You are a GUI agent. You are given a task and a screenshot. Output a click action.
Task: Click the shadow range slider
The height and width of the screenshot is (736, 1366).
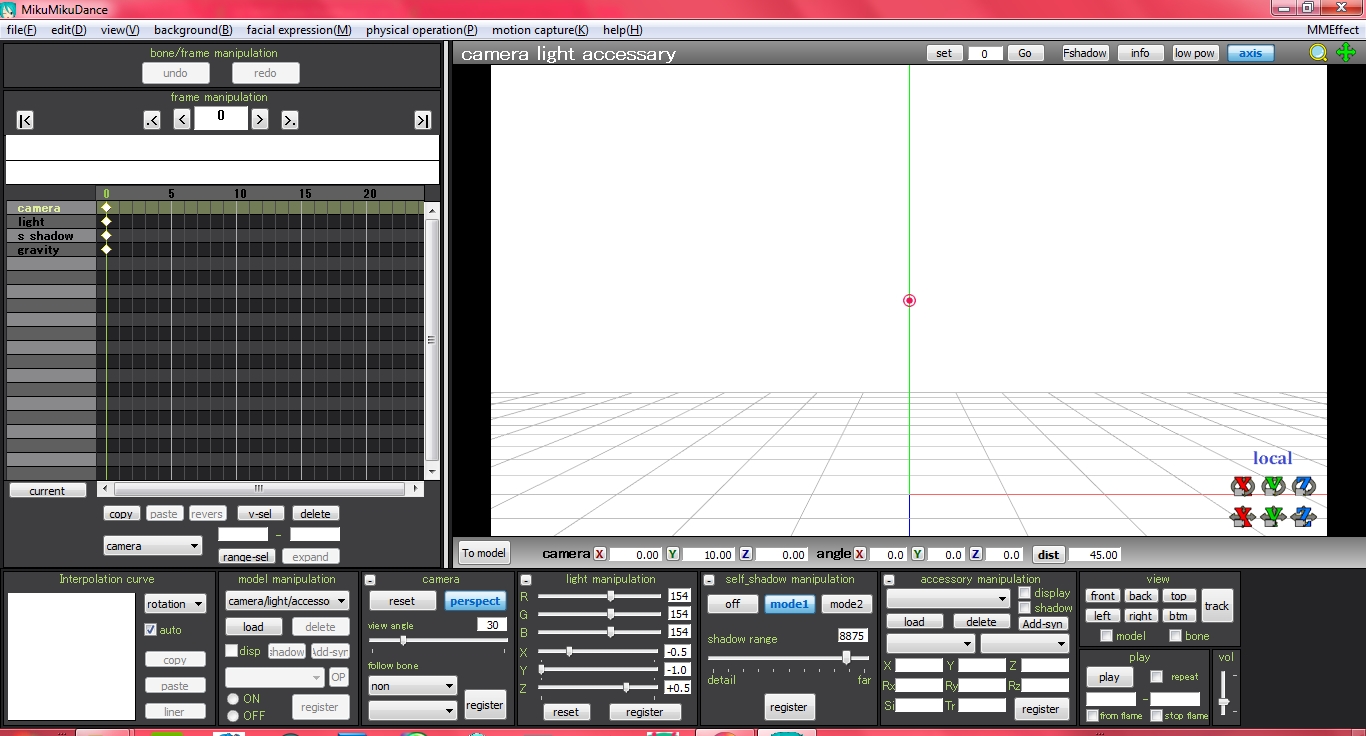(x=789, y=658)
